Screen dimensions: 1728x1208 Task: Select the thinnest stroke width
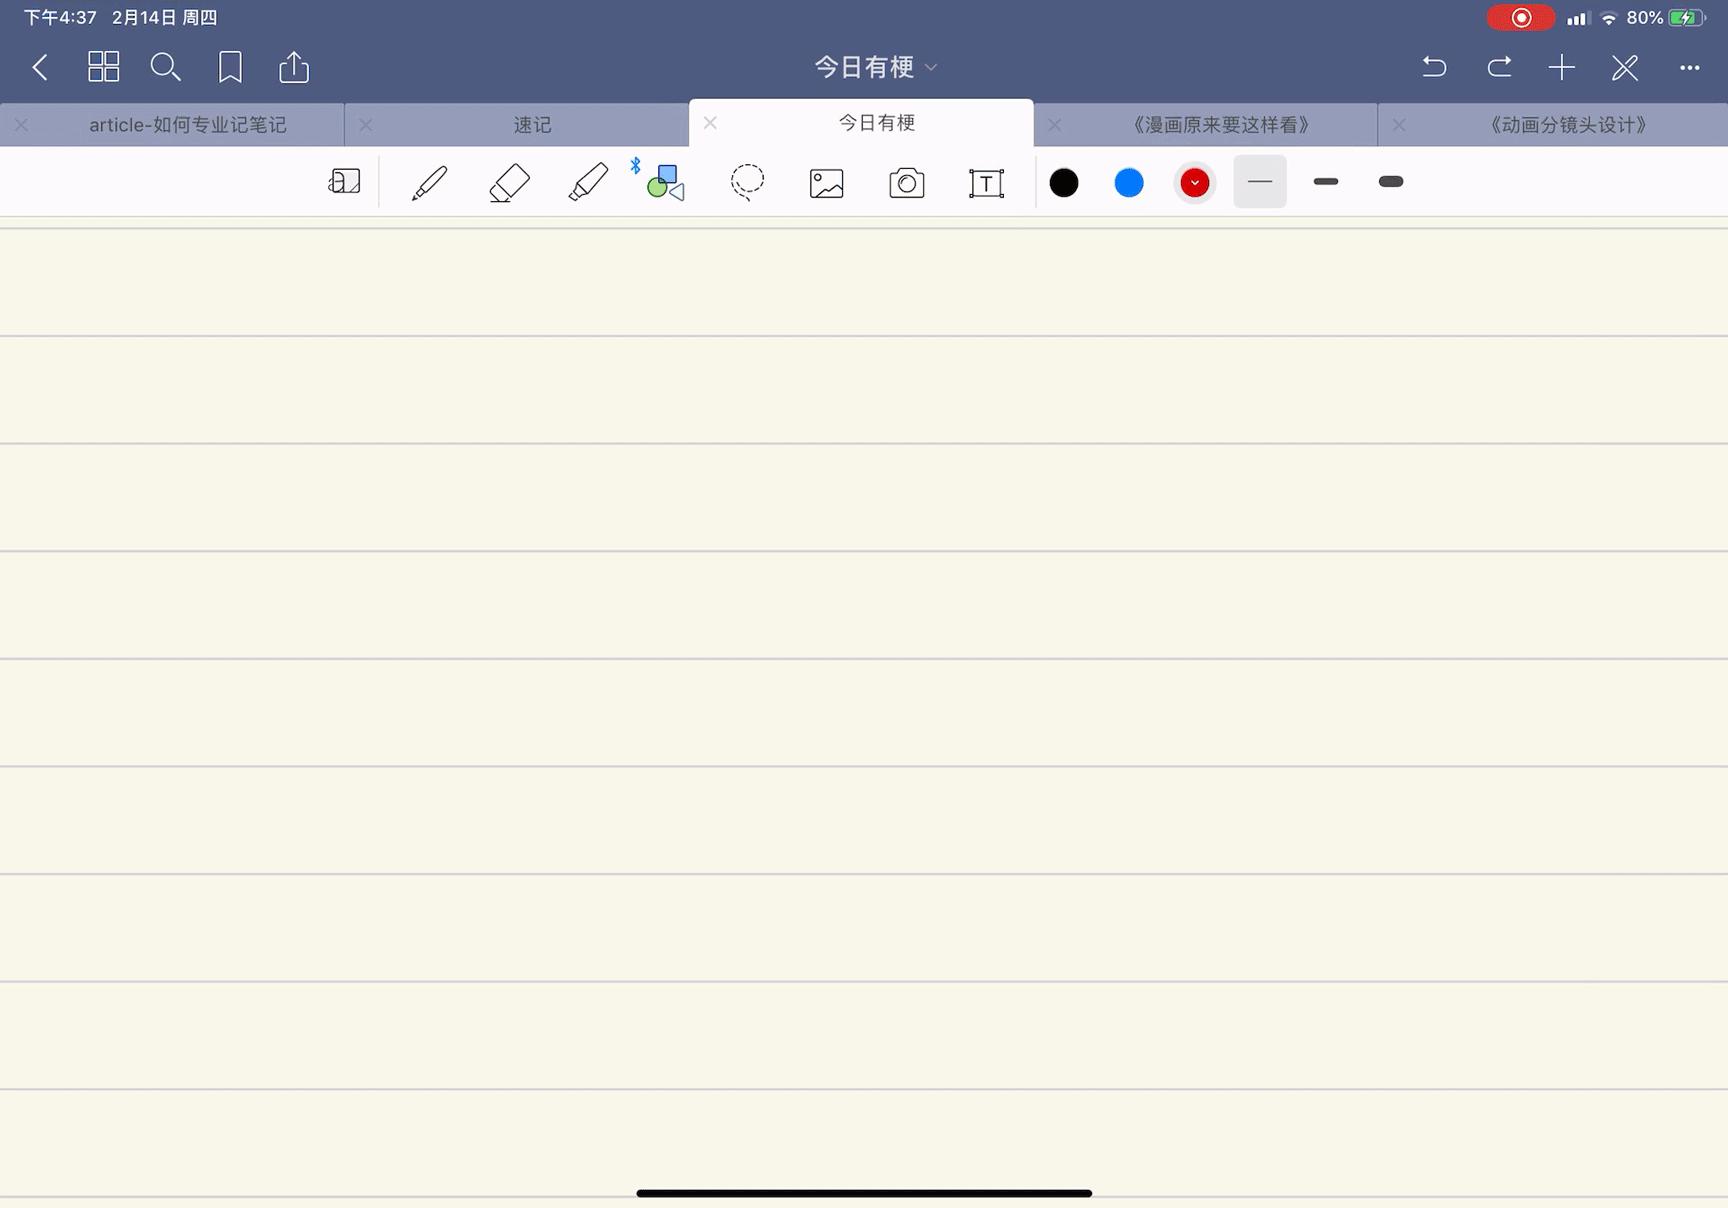1259,182
